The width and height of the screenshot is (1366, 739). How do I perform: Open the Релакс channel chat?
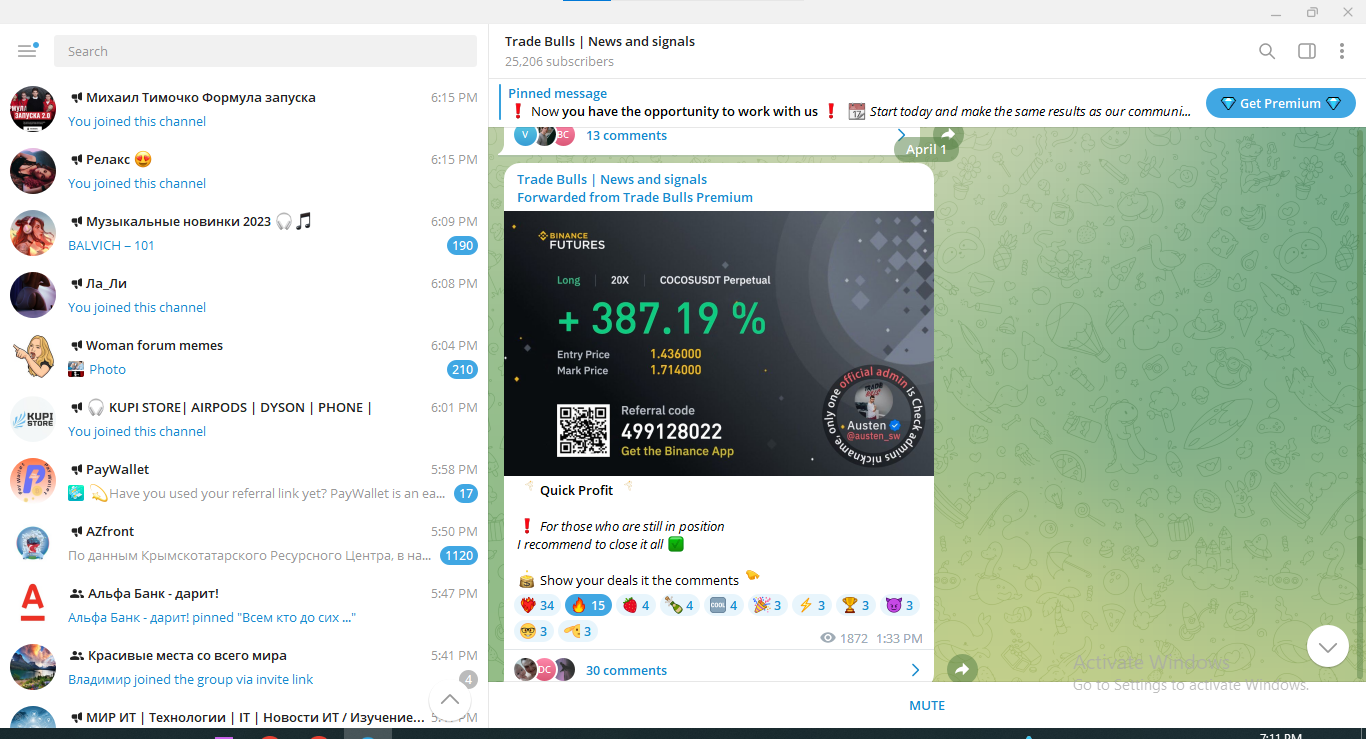click(x=244, y=171)
